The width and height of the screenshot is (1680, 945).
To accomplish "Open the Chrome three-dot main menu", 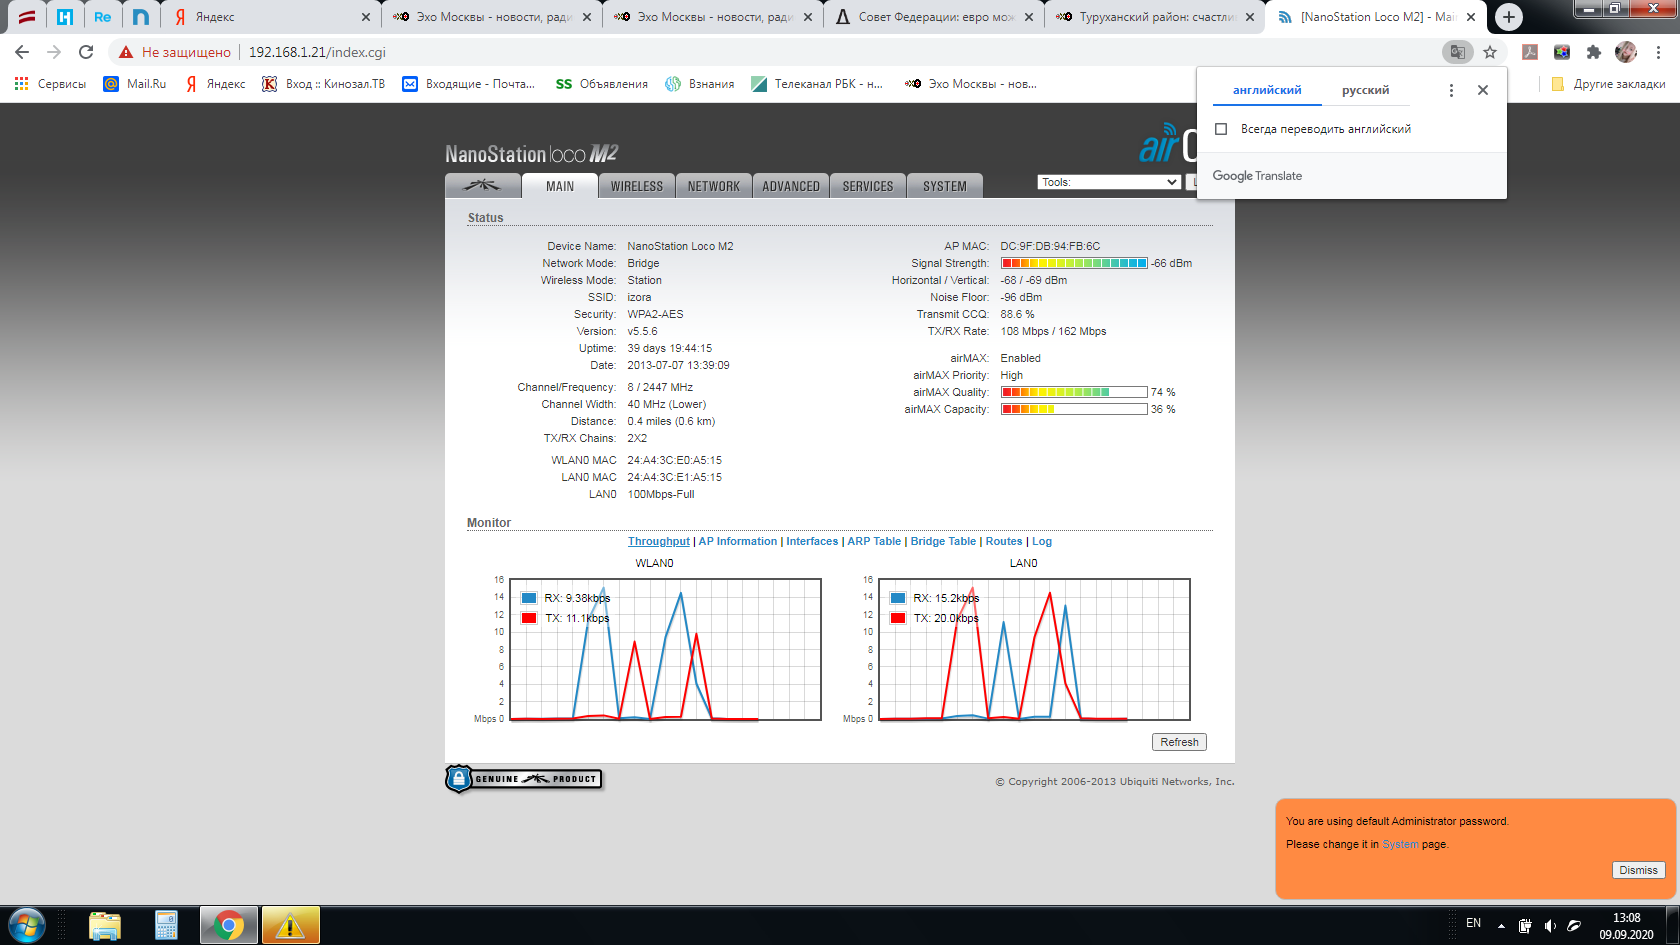I will point(1658,52).
